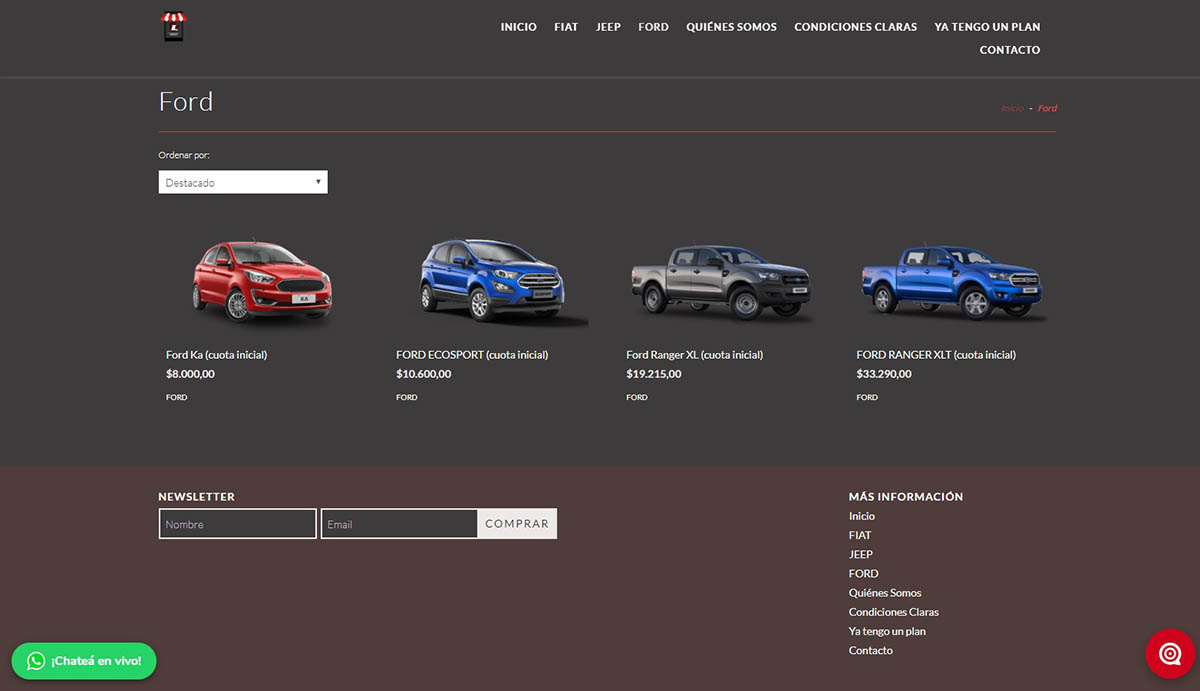The height and width of the screenshot is (691, 1200).
Task: Open the Ford Ka (cuota inicial) title link
Action: click(x=216, y=355)
